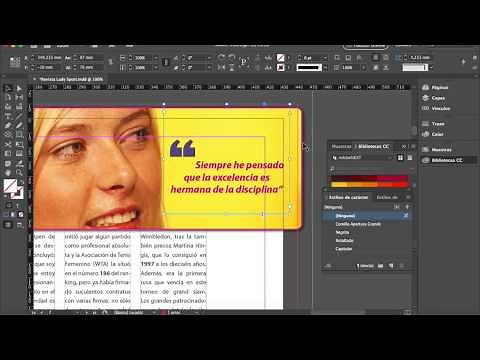Select the Gradient Feather tool
Viewport: 480px width, 360px height.
point(19,154)
